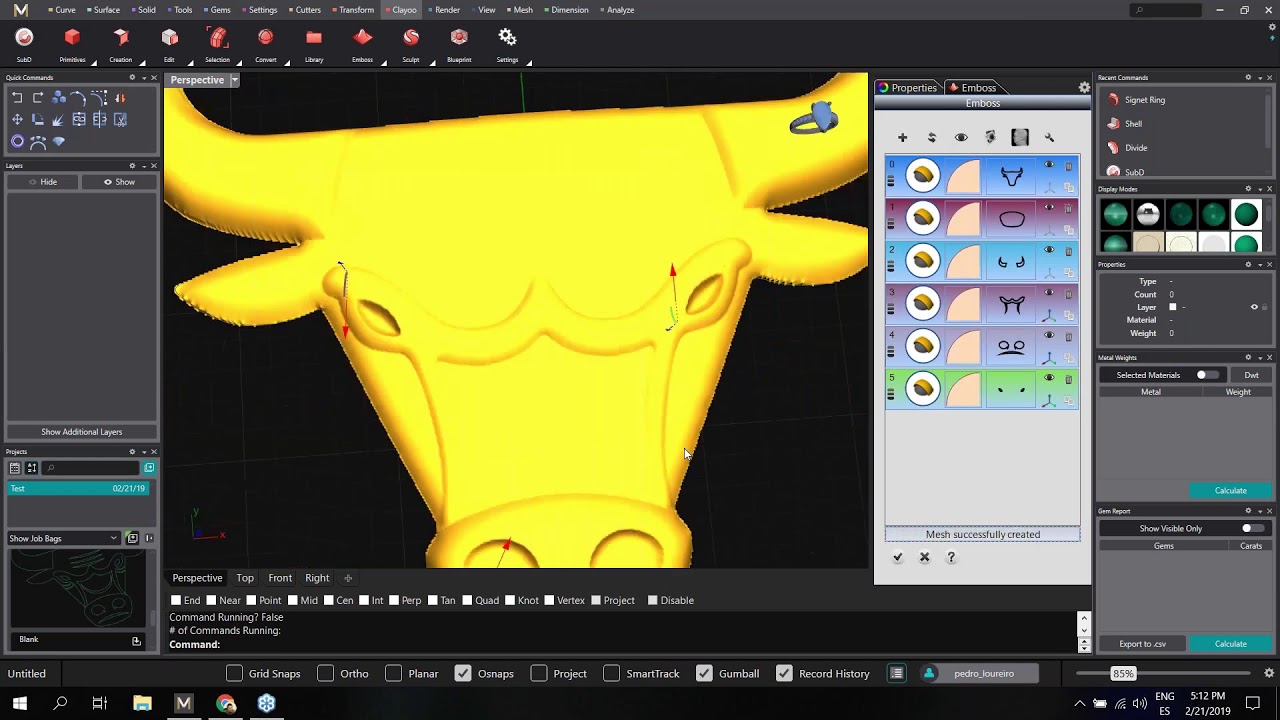Toggle the Osnaps checkbox

[x=462, y=673]
